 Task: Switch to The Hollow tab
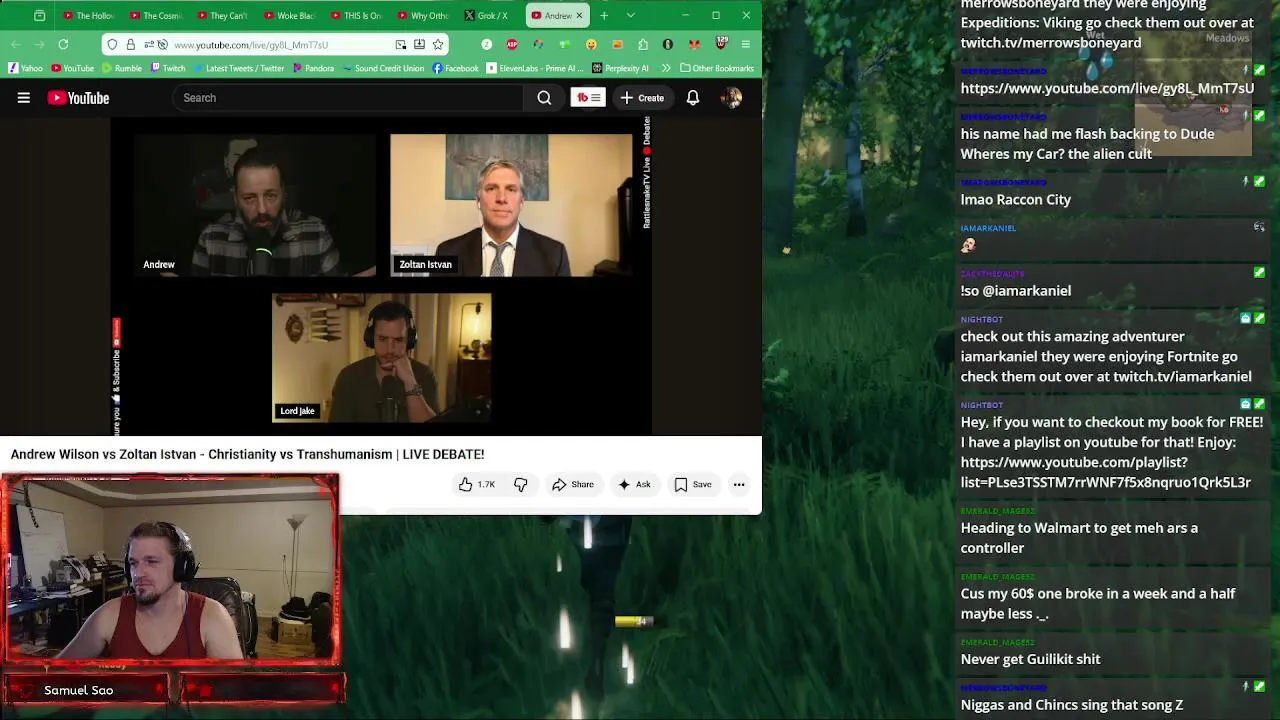pos(89,15)
